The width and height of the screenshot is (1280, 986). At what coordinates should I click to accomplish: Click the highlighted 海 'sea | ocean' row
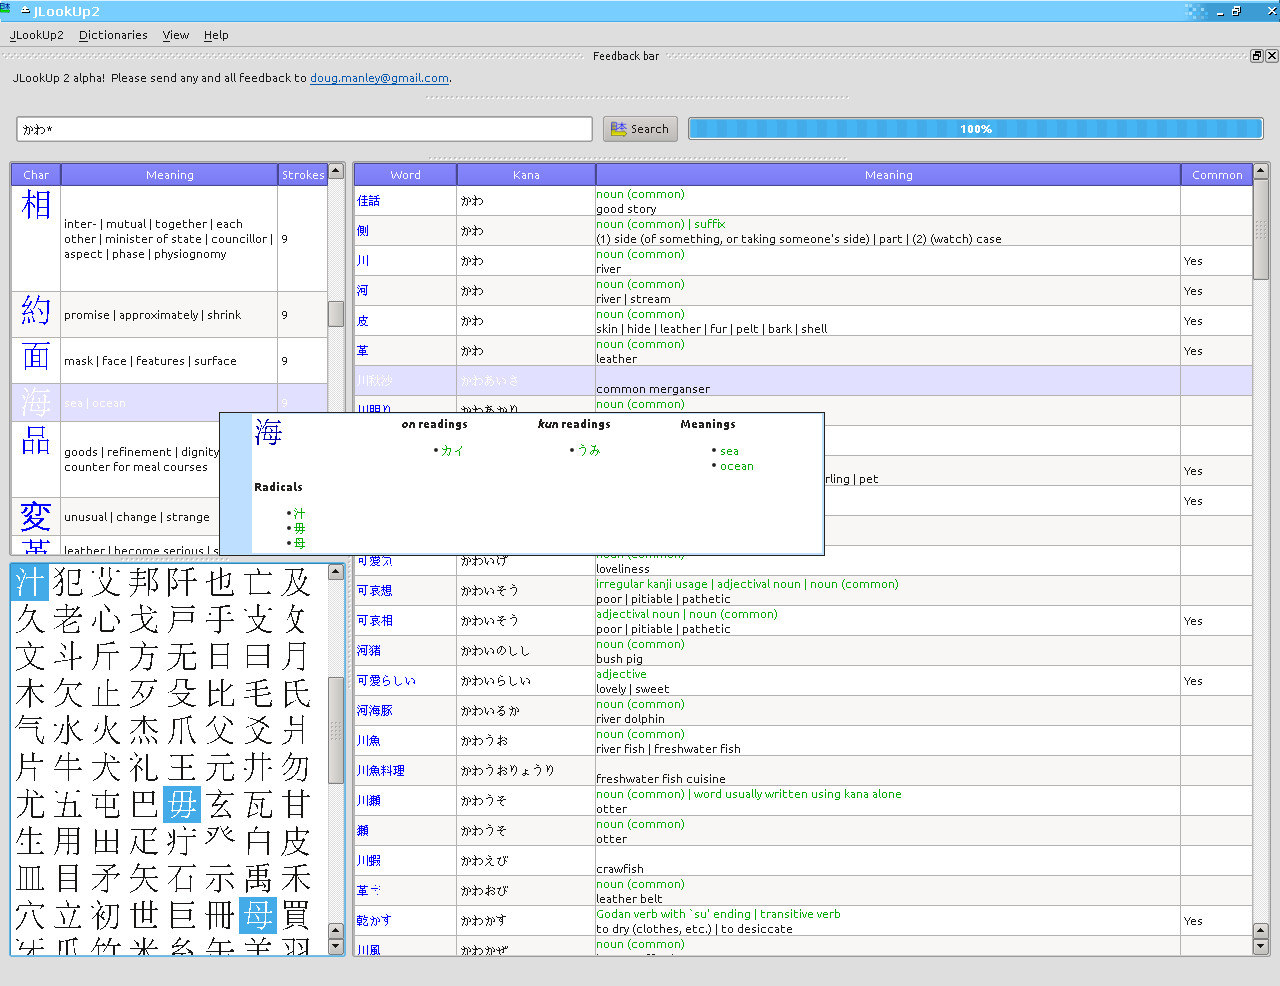click(x=169, y=403)
